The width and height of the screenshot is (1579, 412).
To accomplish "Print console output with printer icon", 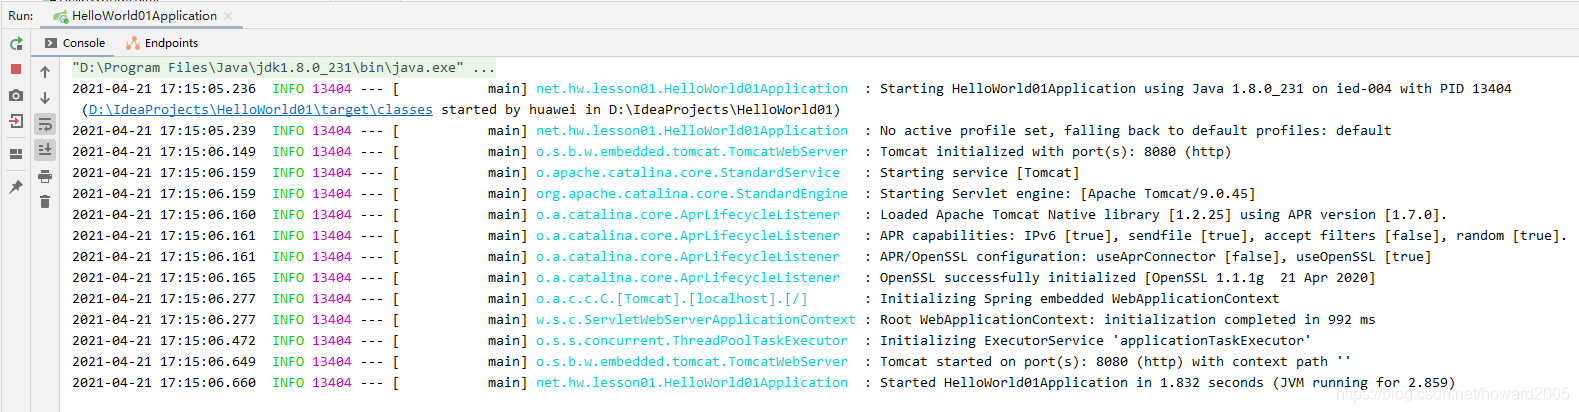I will pos(45,176).
